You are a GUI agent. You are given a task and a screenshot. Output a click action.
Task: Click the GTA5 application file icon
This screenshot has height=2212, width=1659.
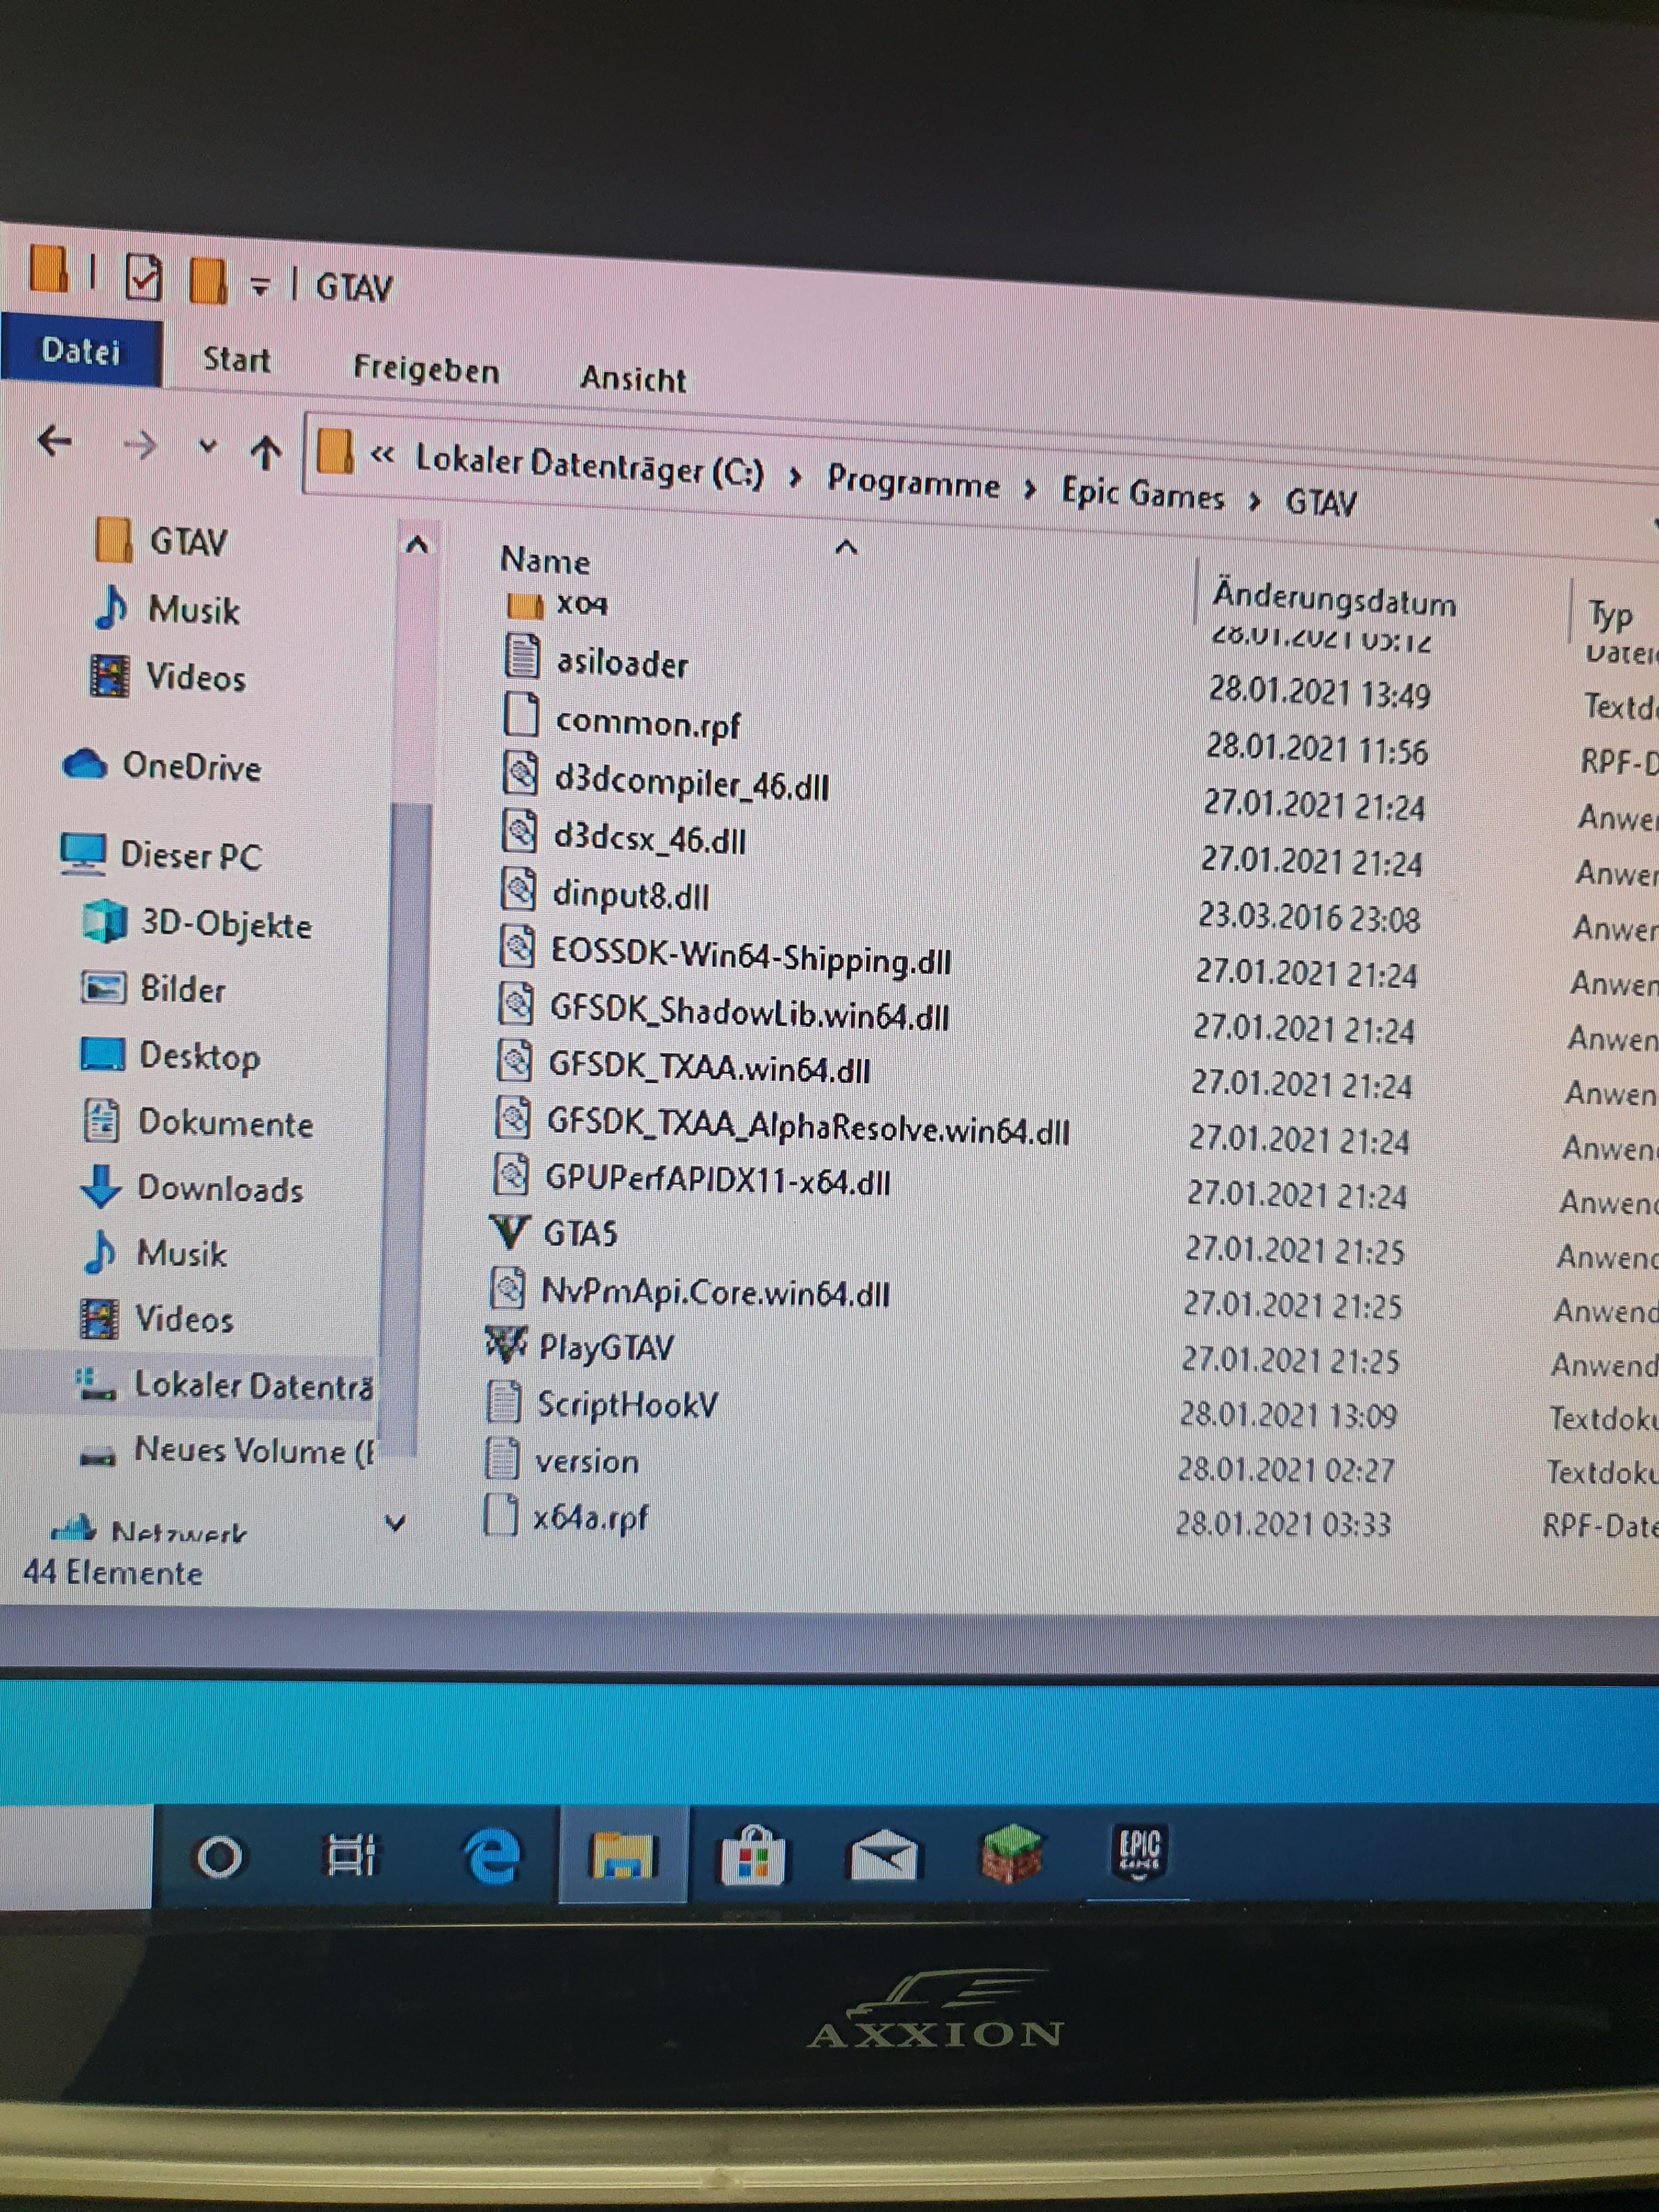pos(510,1232)
